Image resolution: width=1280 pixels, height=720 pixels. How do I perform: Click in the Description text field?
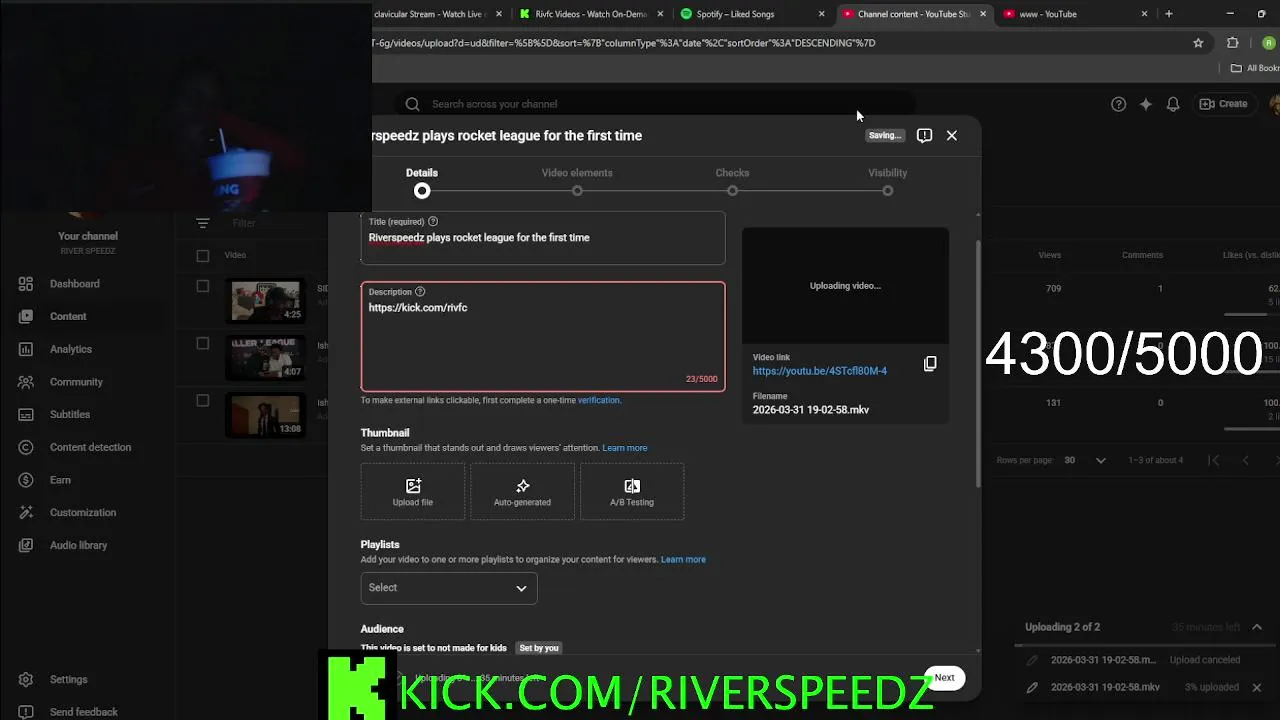[x=543, y=337]
